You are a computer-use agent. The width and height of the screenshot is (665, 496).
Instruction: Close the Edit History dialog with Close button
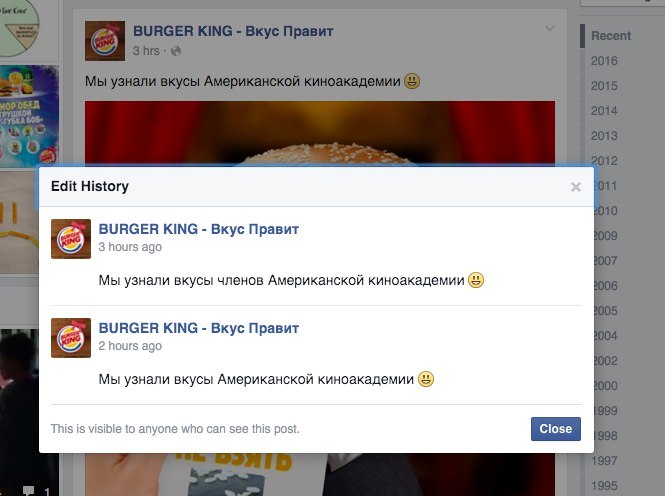(x=556, y=429)
